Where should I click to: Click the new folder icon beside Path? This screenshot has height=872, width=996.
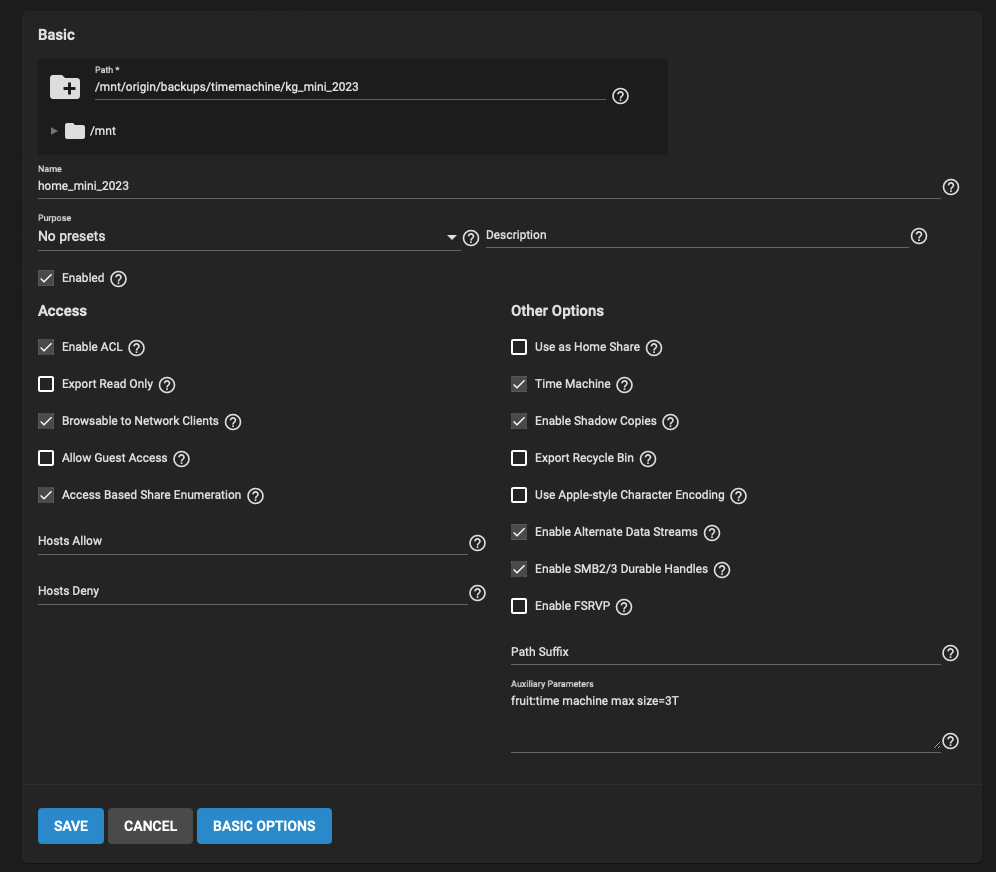tap(65, 87)
